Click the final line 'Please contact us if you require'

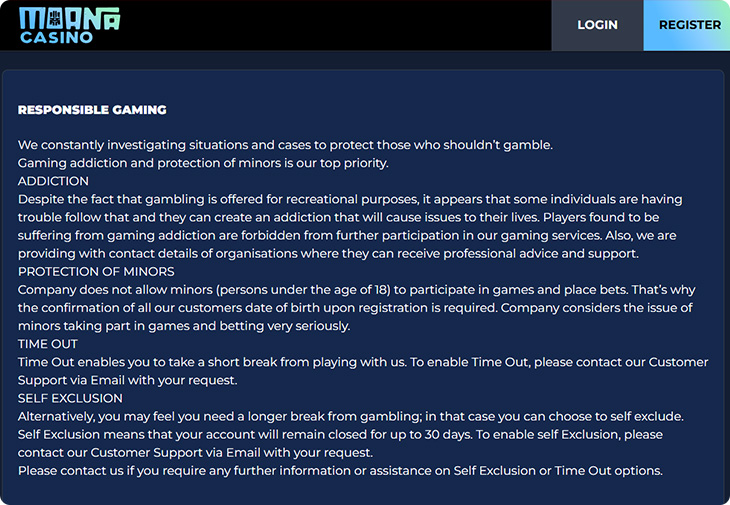click(x=340, y=471)
